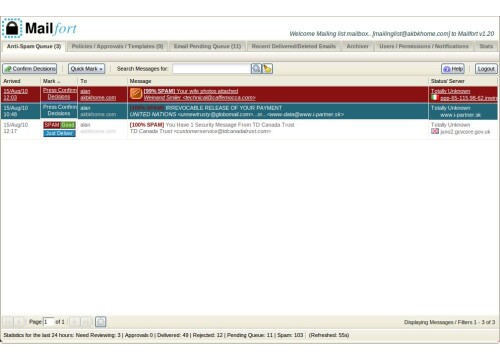Screen dimensions: 500x360
Task: Click the Mailfort padlock logo
Action: 12,28
